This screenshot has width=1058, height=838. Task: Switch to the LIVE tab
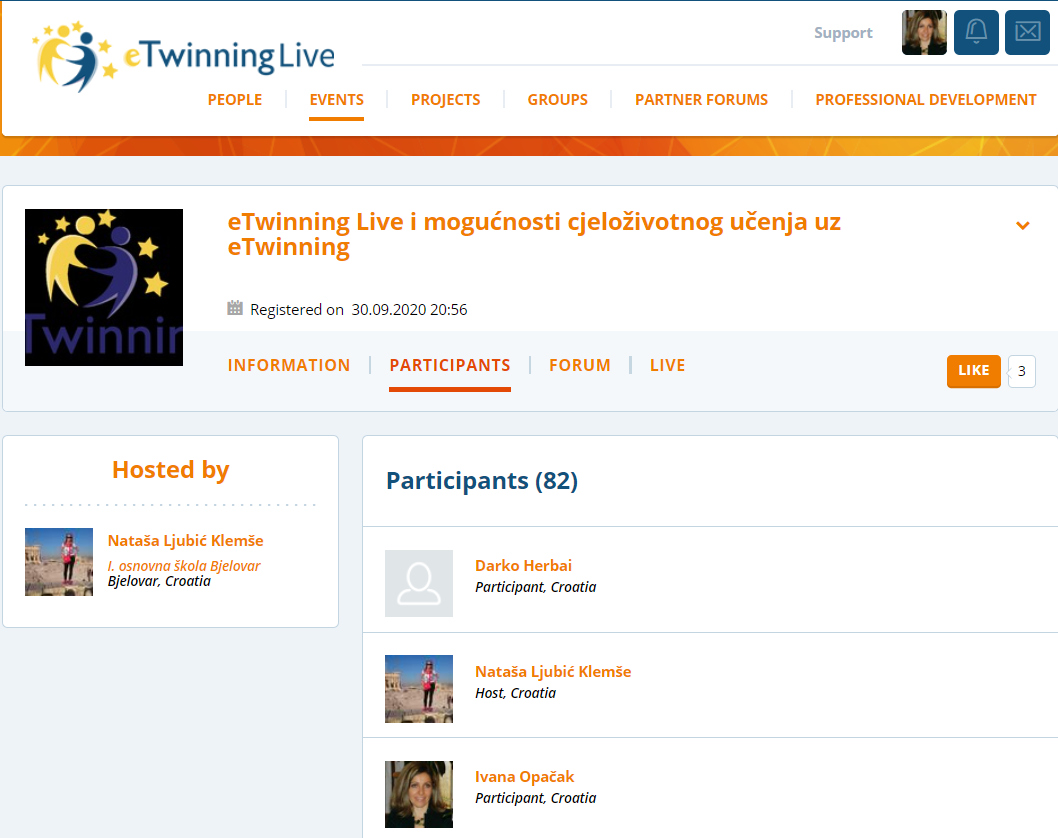[667, 365]
